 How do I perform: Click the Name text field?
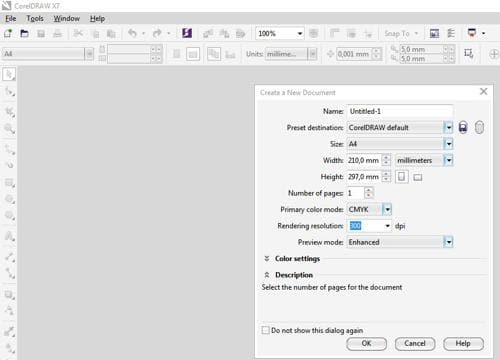(x=400, y=111)
